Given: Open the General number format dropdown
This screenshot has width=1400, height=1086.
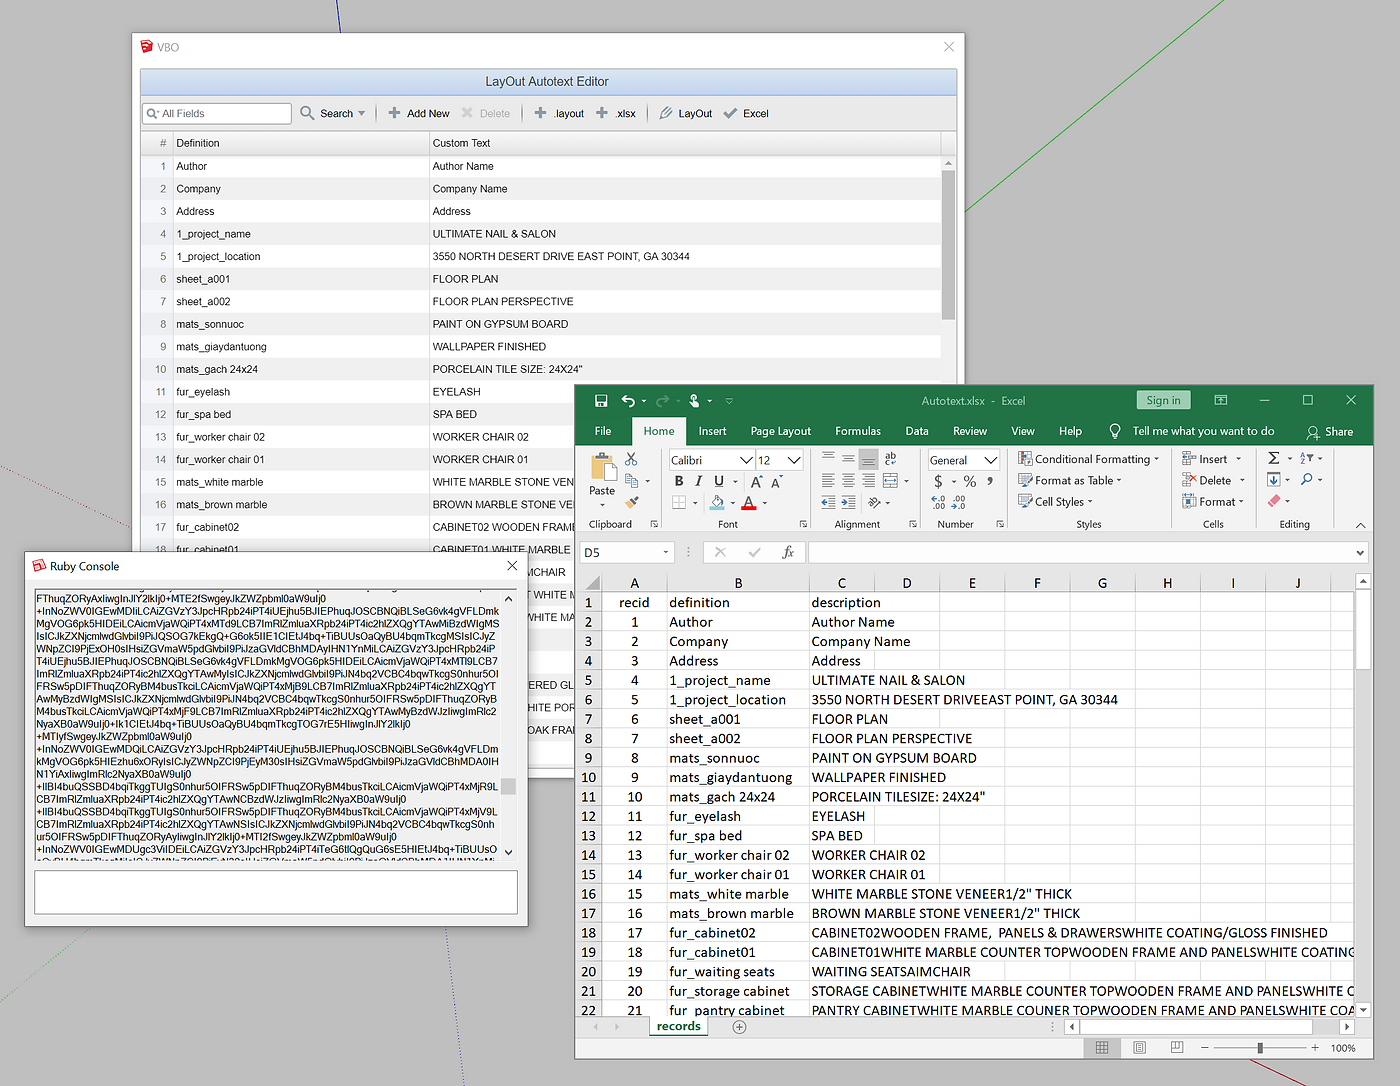Looking at the screenshot, I should 990,460.
